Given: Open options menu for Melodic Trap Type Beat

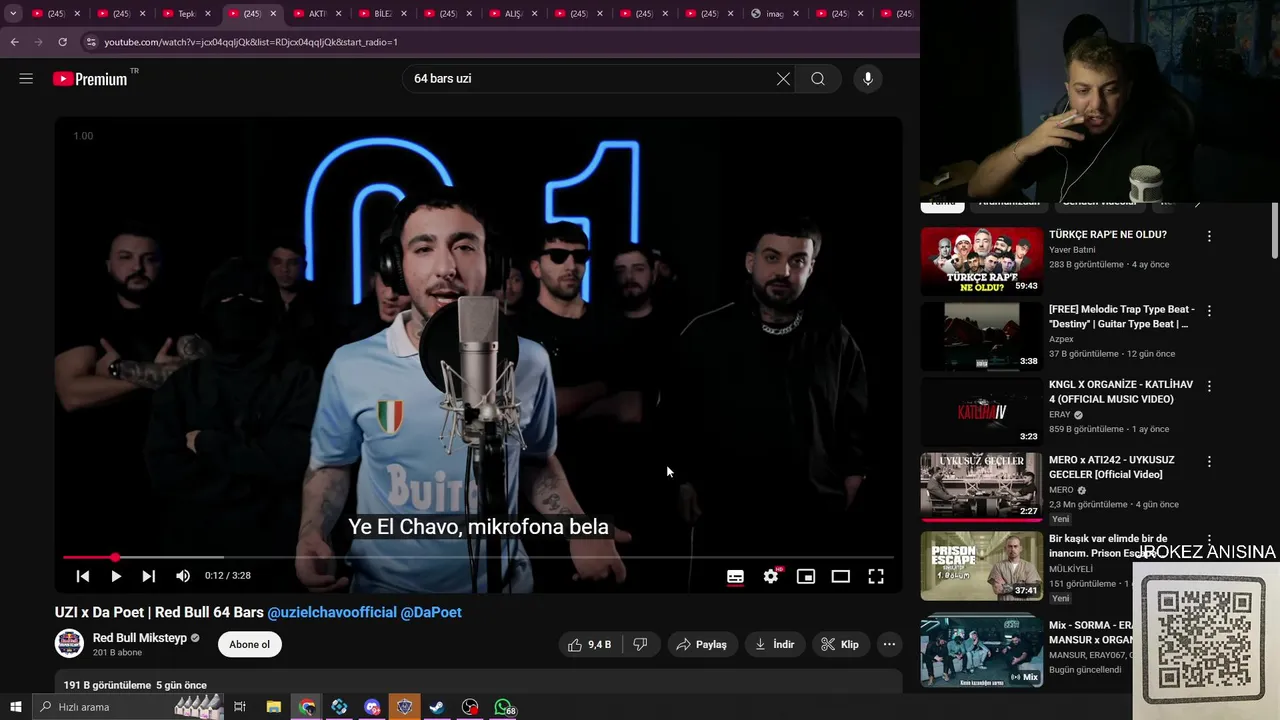Looking at the screenshot, I should tap(1209, 311).
